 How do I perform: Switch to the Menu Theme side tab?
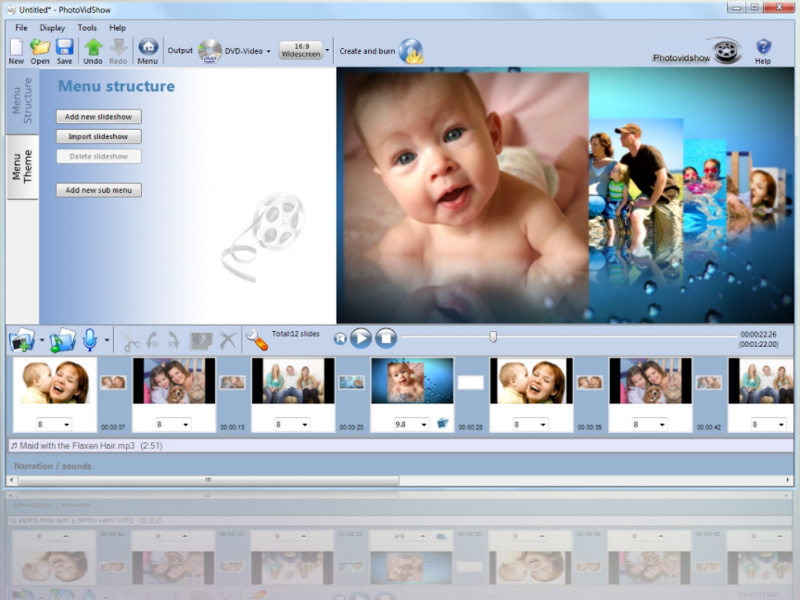pyautogui.click(x=22, y=164)
